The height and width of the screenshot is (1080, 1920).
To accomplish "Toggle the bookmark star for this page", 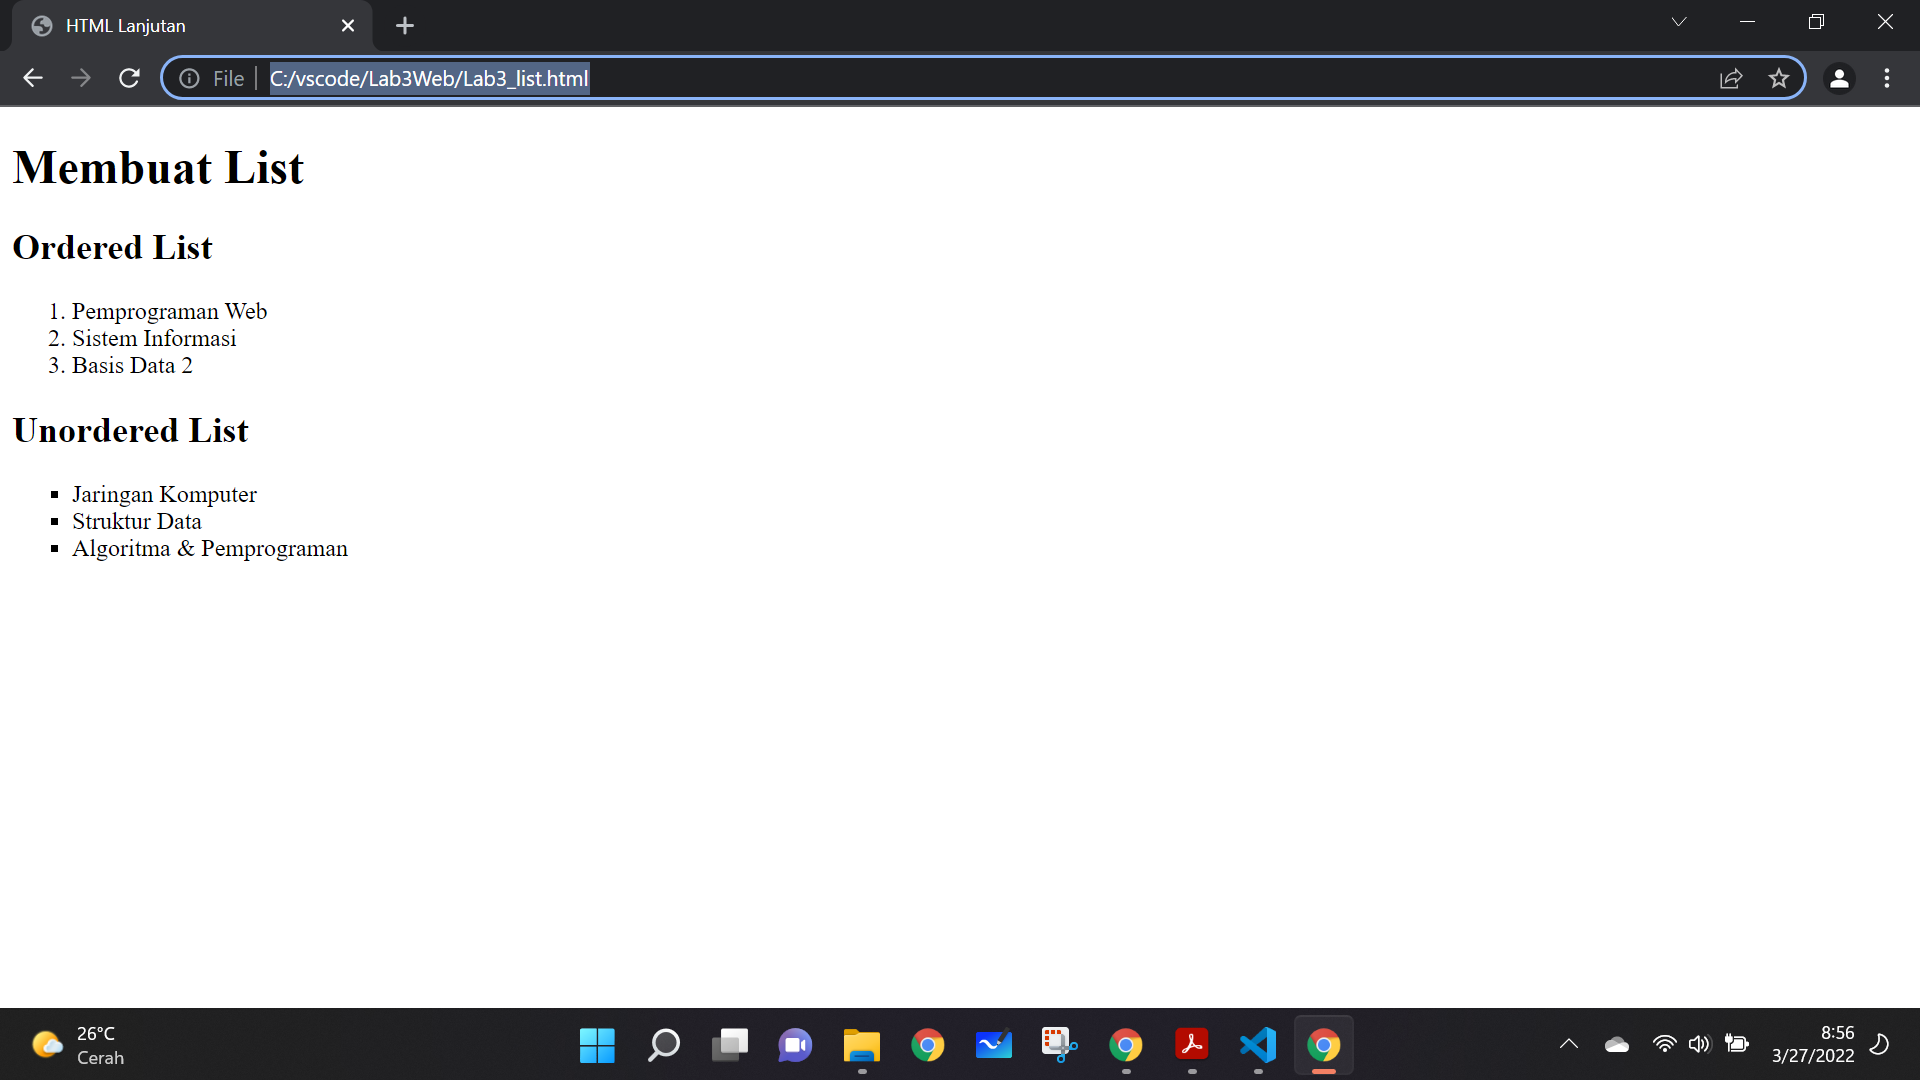I will pos(1780,78).
